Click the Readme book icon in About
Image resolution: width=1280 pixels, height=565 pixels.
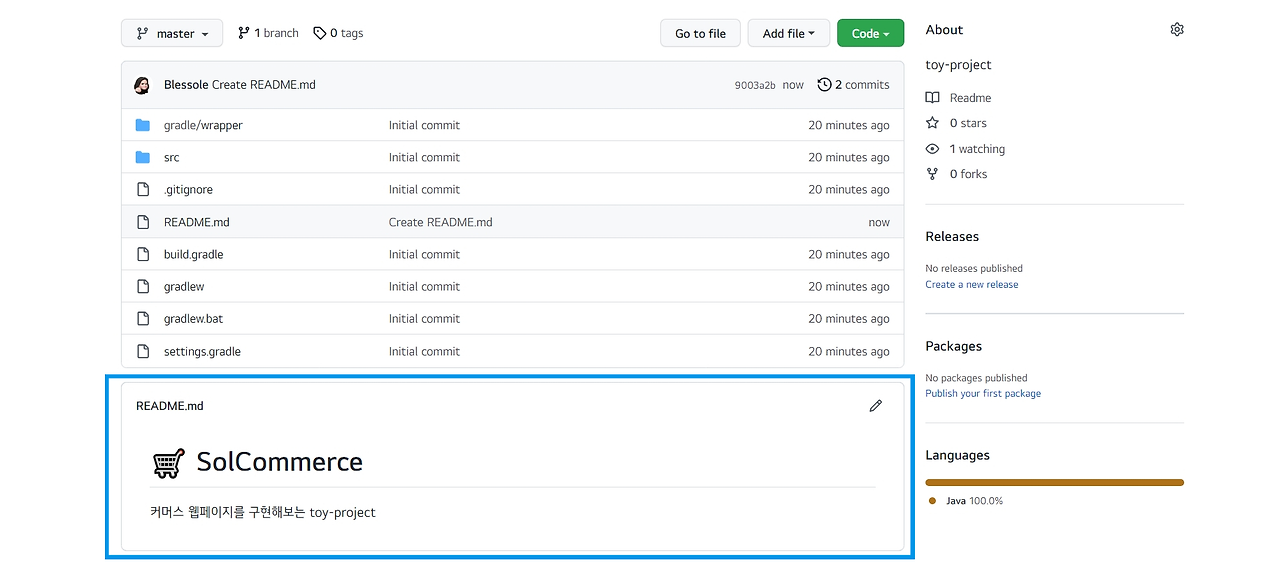[933, 98]
